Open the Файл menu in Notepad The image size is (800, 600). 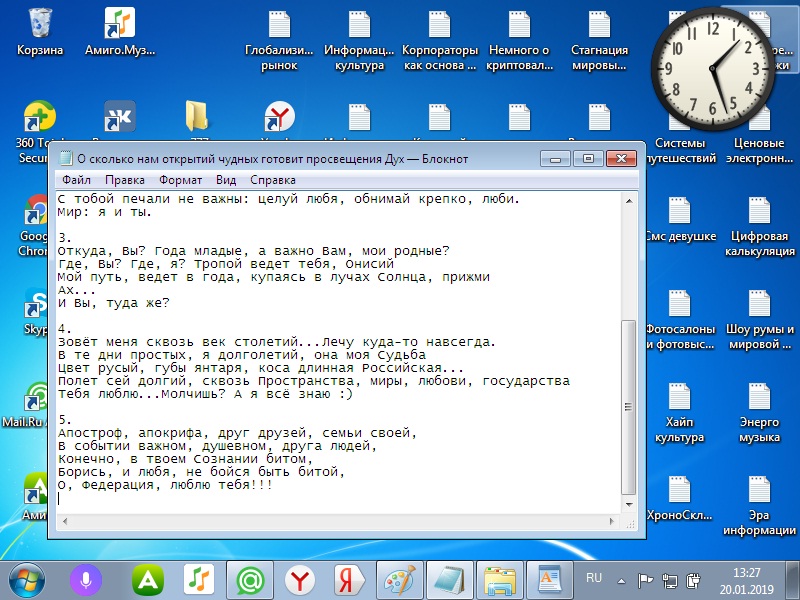click(x=77, y=180)
